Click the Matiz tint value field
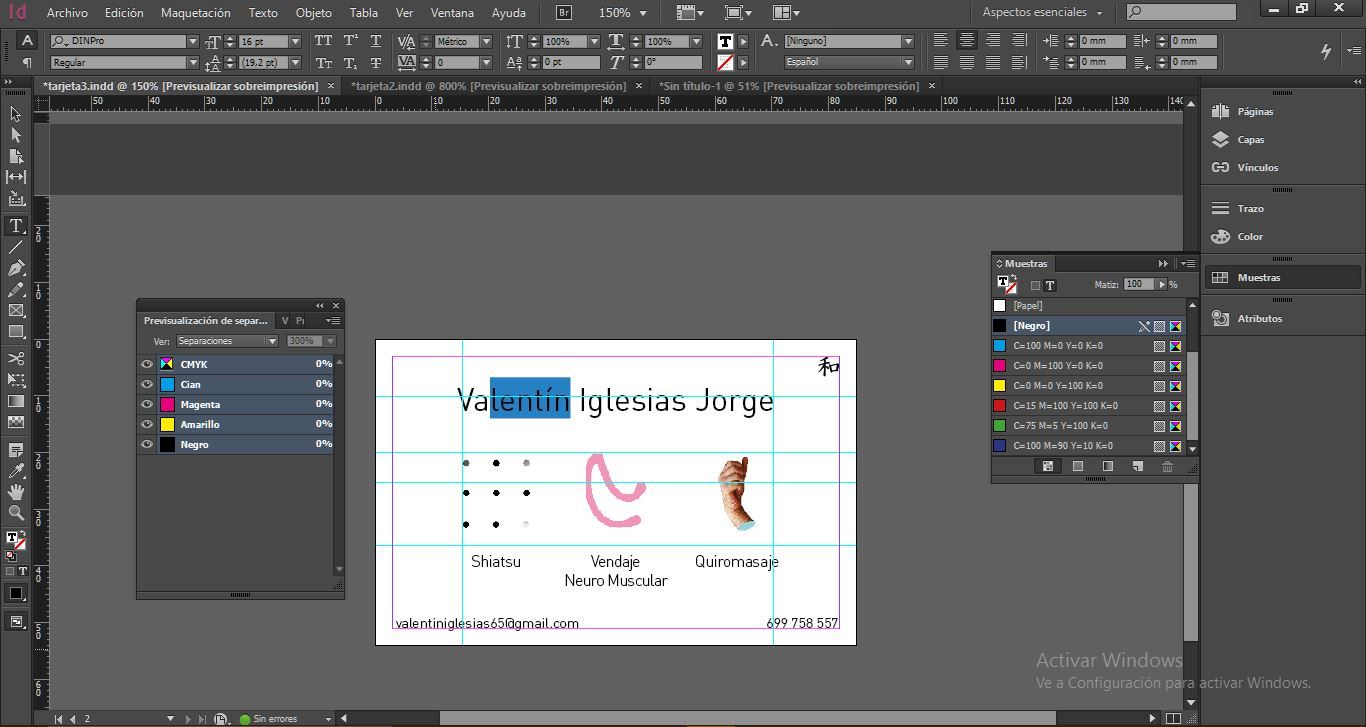1366x727 pixels. pos(1138,285)
